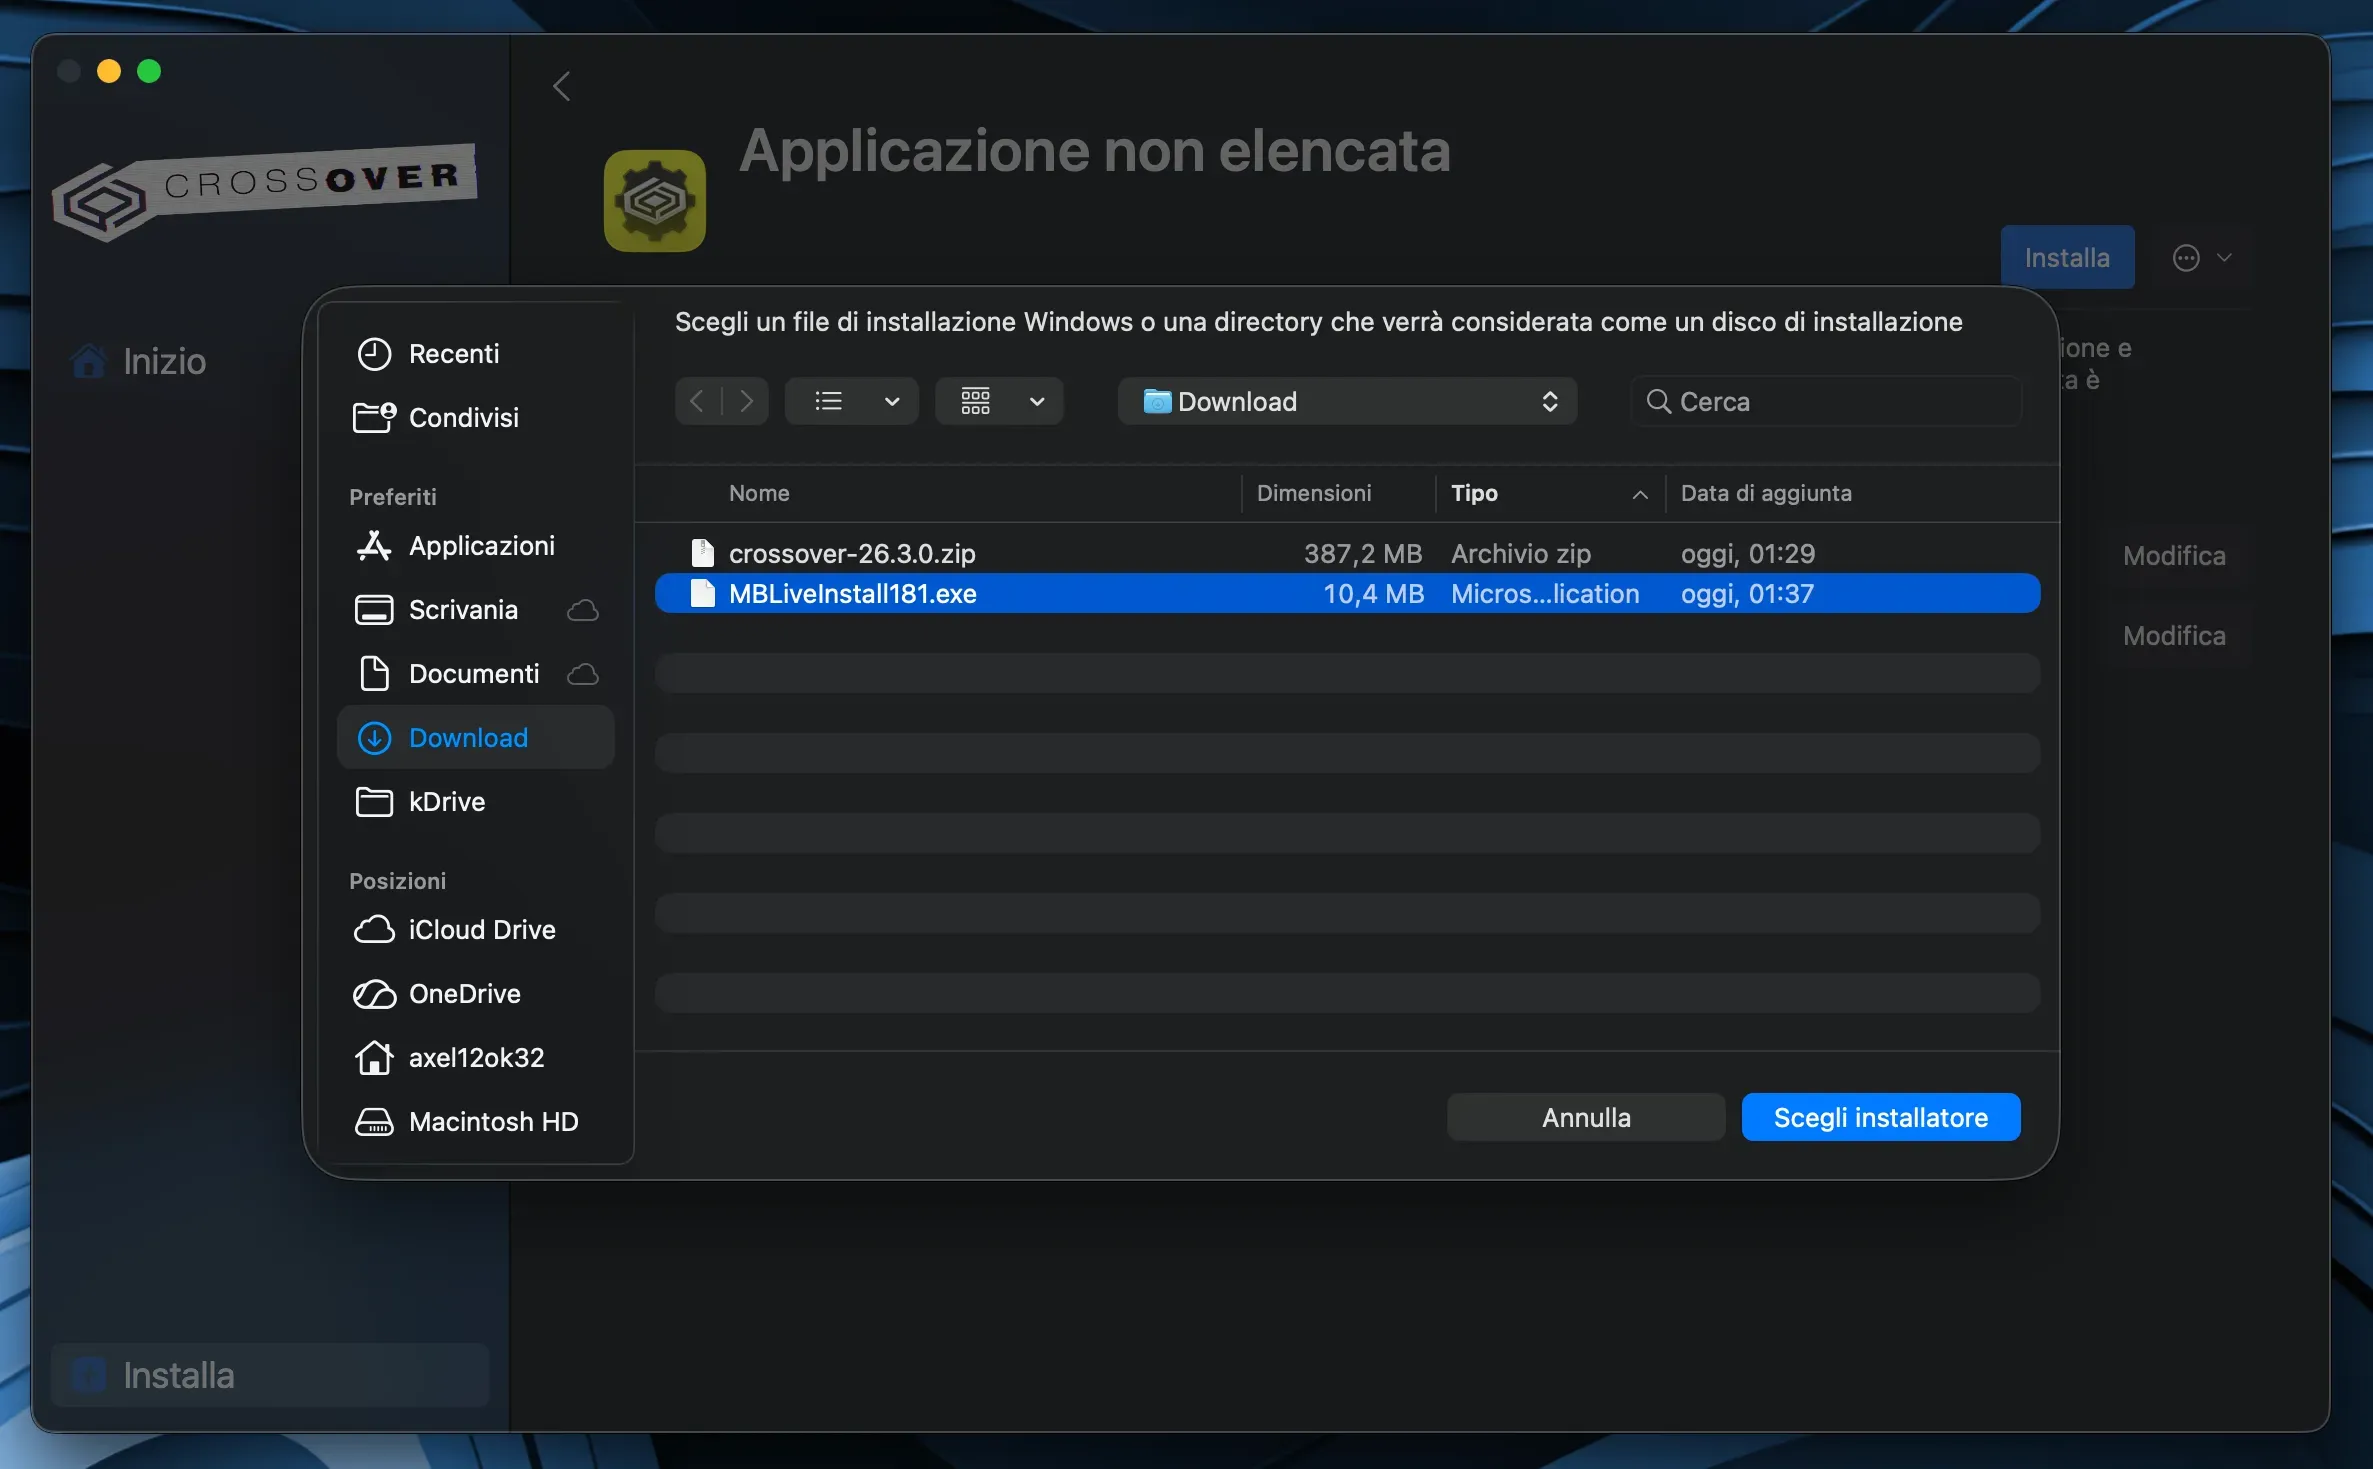Select Download folder in the sidebar

[x=475, y=738]
